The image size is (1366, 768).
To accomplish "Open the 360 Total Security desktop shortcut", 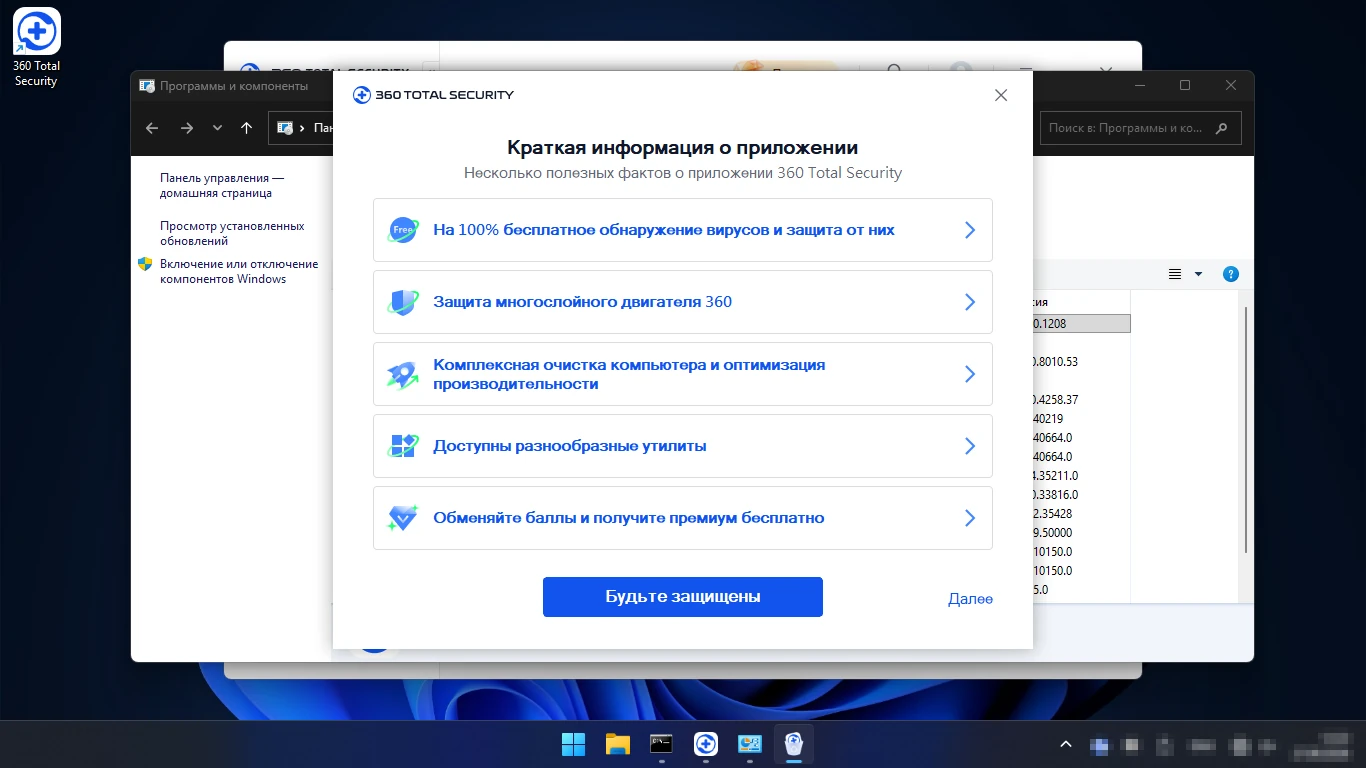I will point(36,47).
